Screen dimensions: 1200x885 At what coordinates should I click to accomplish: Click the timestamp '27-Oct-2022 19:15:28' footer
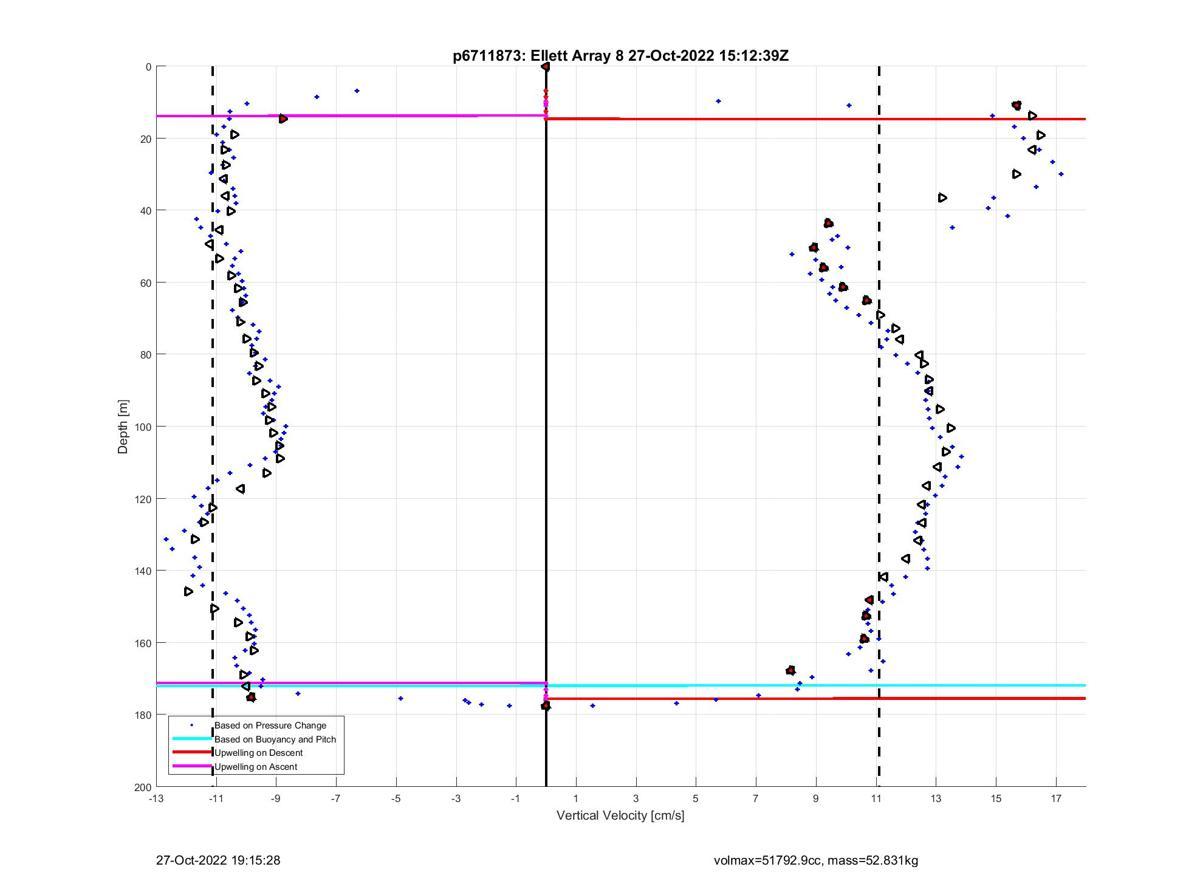click(x=218, y=860)
